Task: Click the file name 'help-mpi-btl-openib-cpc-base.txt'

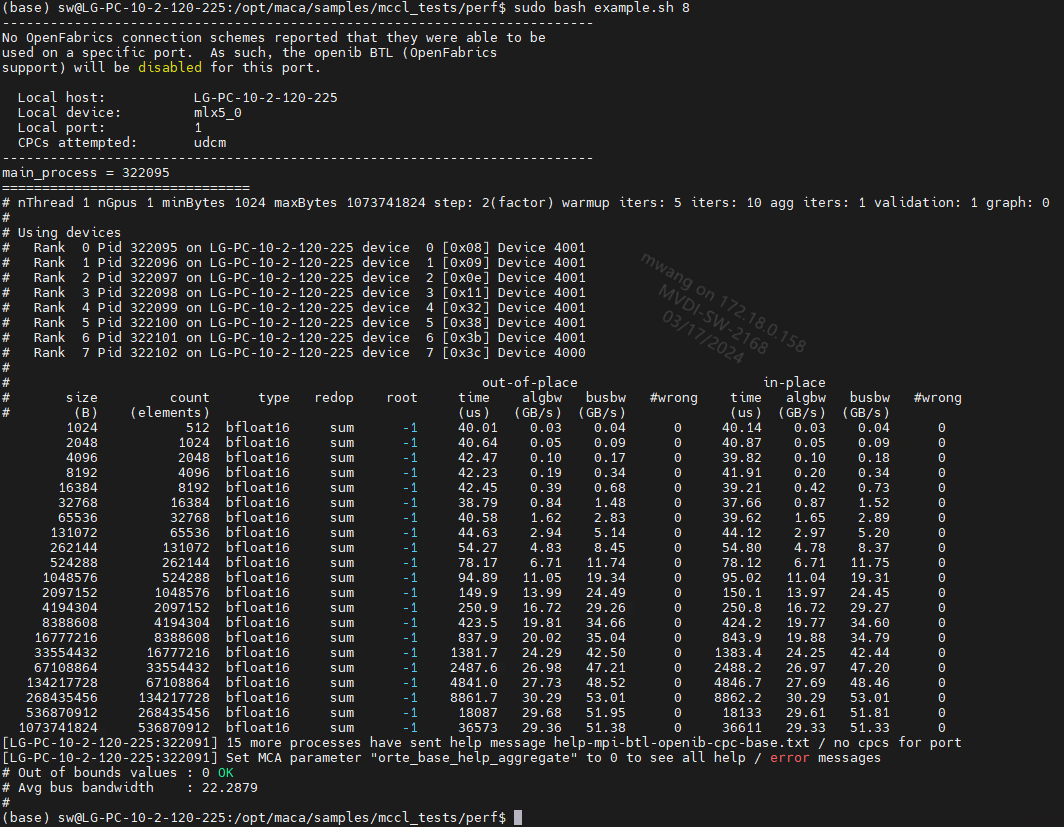Action: (681, 743)
